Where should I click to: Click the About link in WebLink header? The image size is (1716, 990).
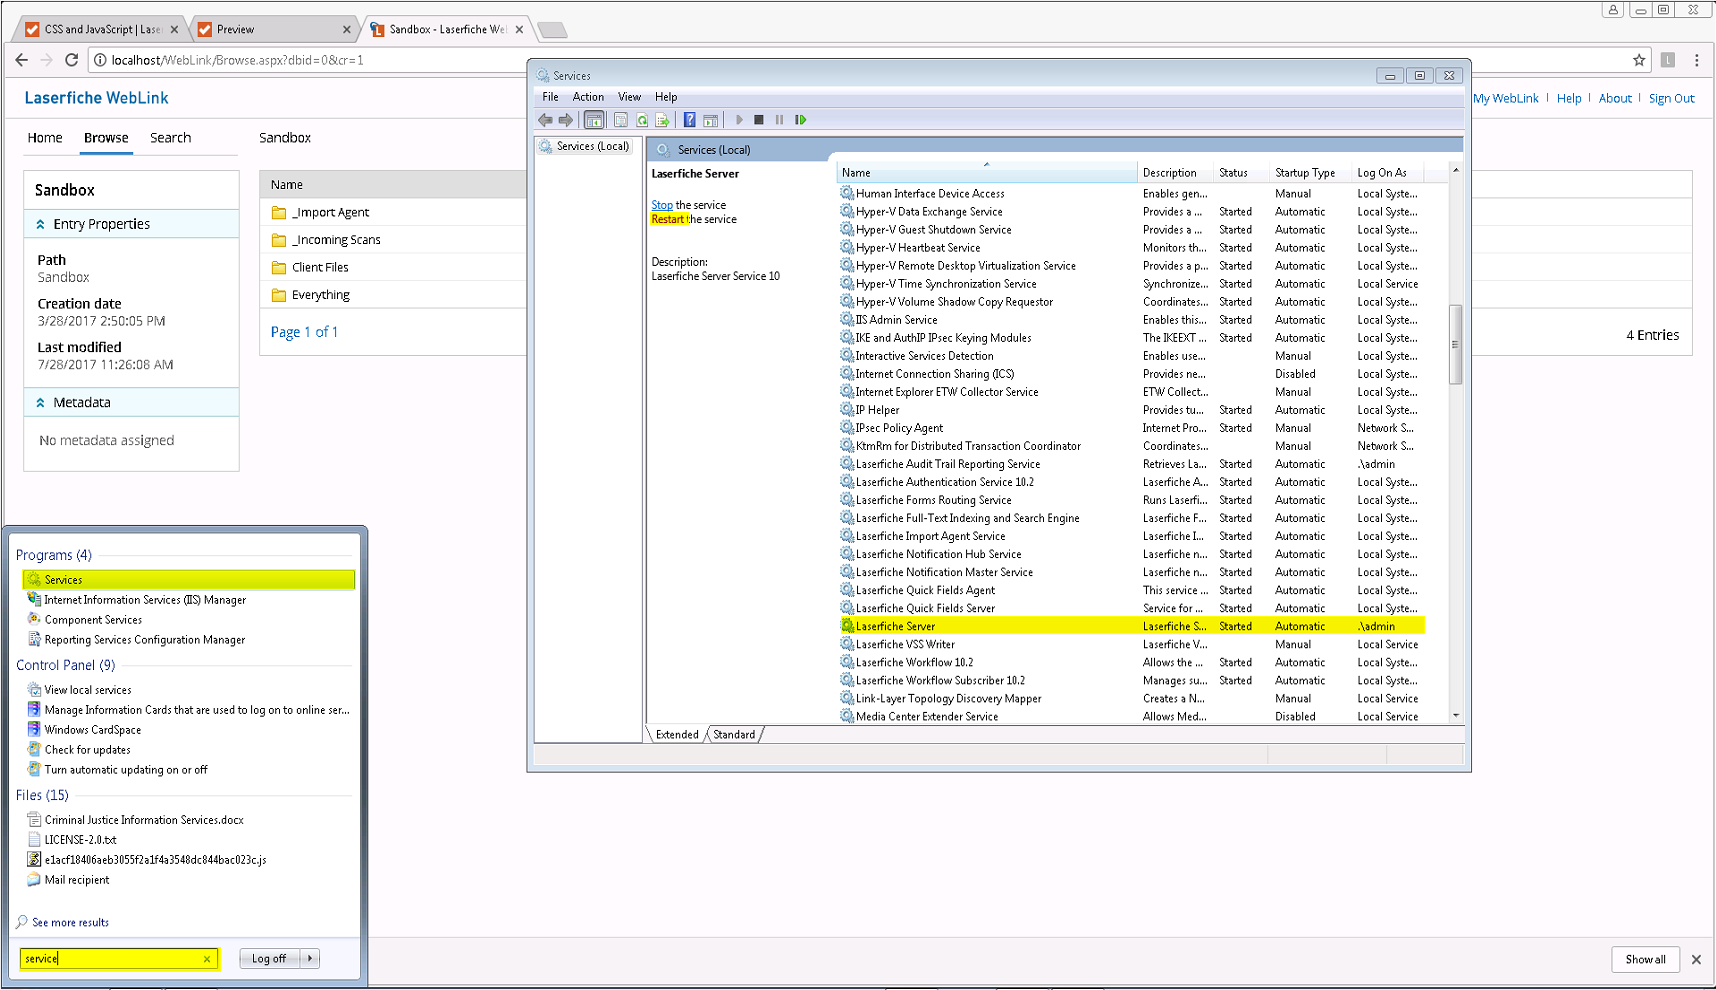[1615, 98]
